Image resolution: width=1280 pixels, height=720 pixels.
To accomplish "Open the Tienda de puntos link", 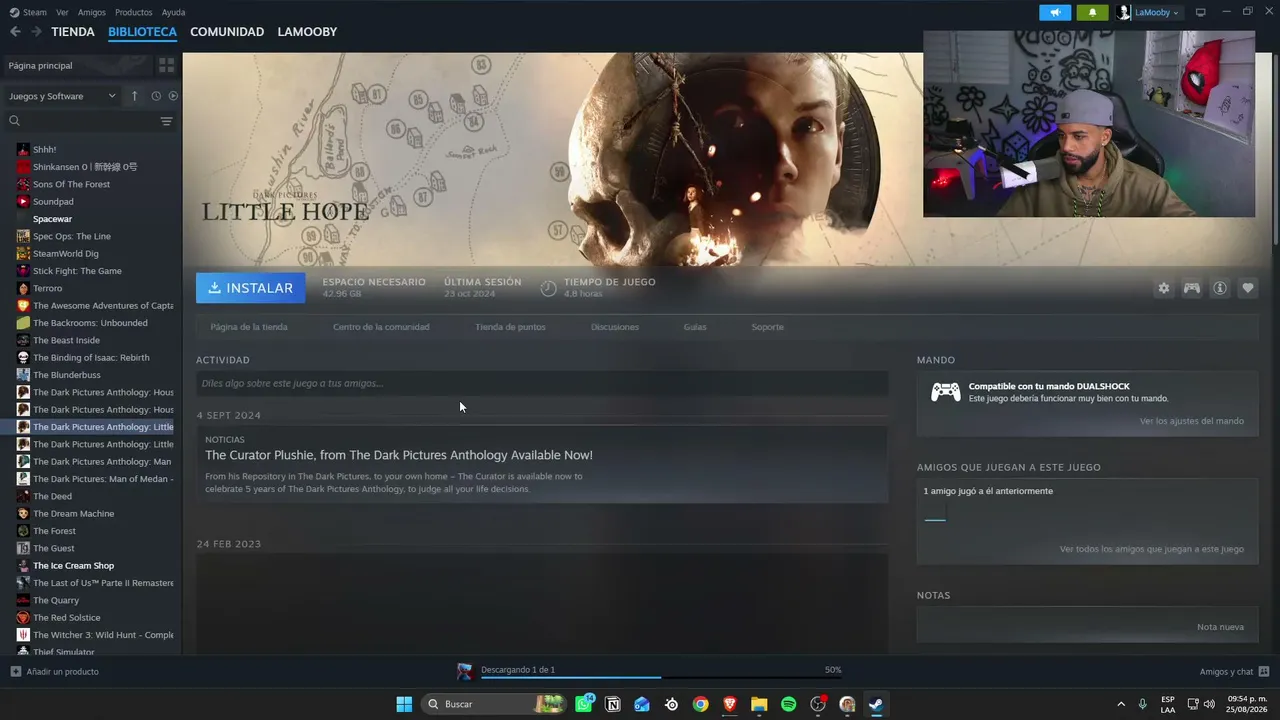I will point(510,327).
